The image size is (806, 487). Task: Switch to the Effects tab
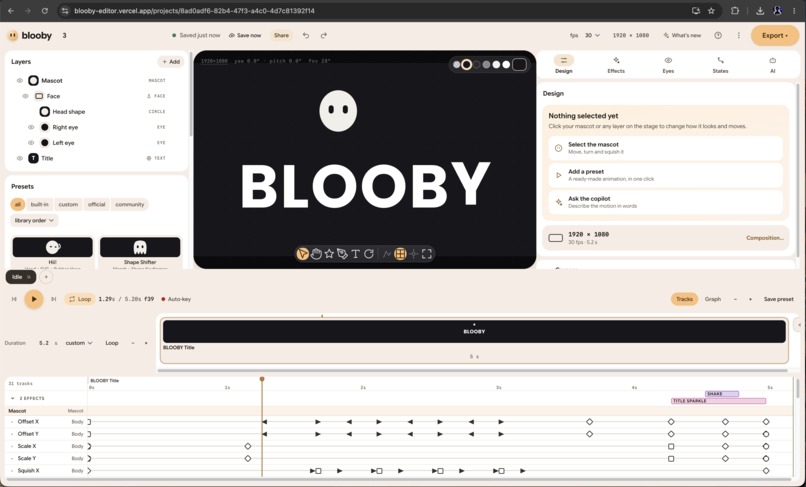click(616, 65)
